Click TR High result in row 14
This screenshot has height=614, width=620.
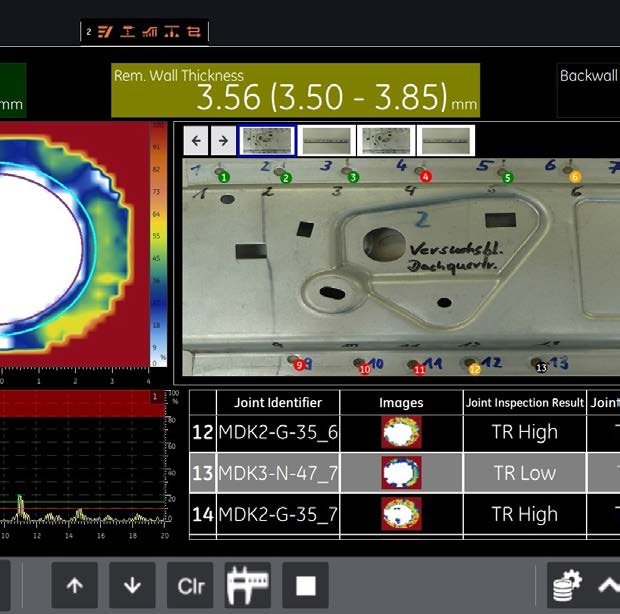click(x=525, y=514)
